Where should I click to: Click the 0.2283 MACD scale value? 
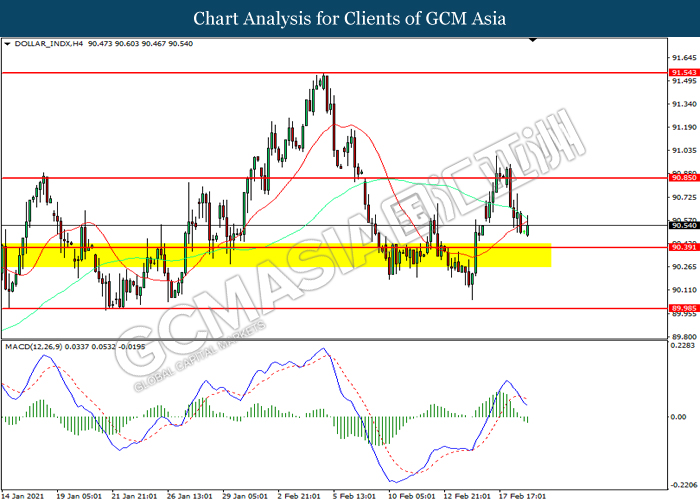coord(683,345)
